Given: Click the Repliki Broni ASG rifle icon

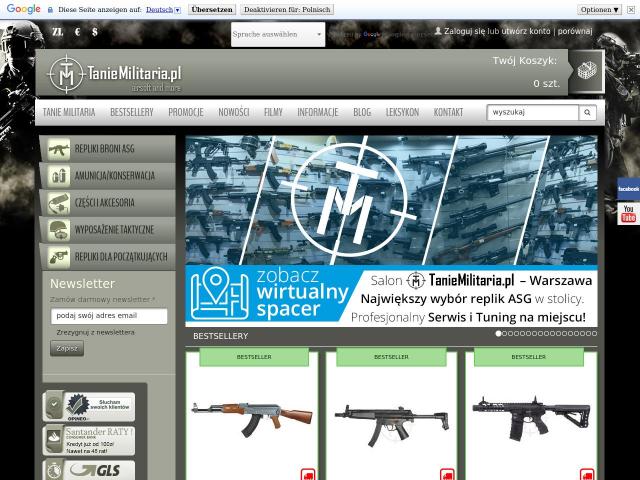Looking at the screenshot, I should (x=59, y=149).
